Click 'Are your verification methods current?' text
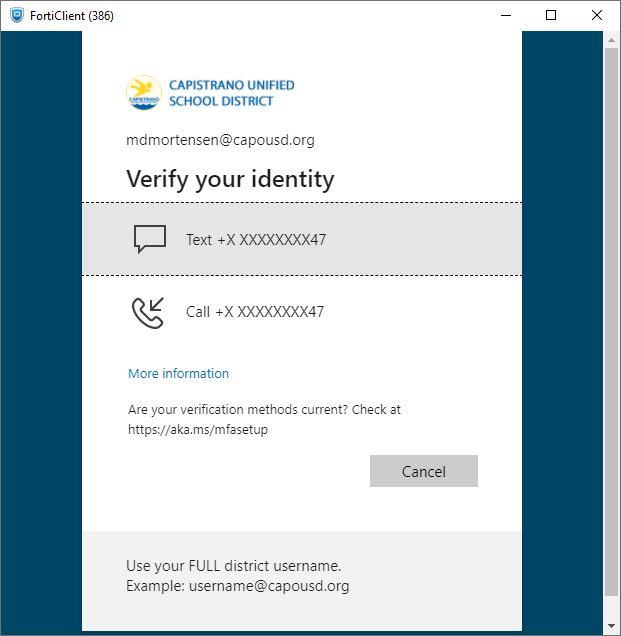 (x=238, y=410)
